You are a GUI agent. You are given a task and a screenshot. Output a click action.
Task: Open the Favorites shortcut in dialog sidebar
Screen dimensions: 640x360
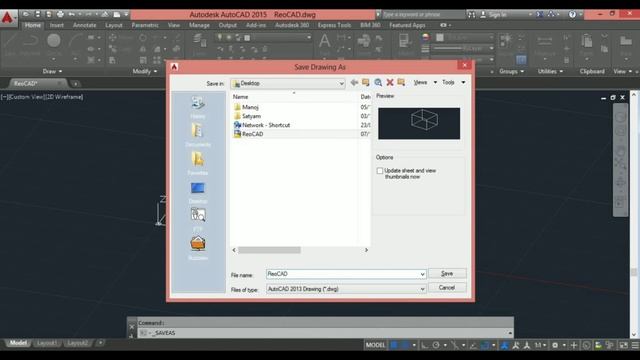click(x=198, y=164)
